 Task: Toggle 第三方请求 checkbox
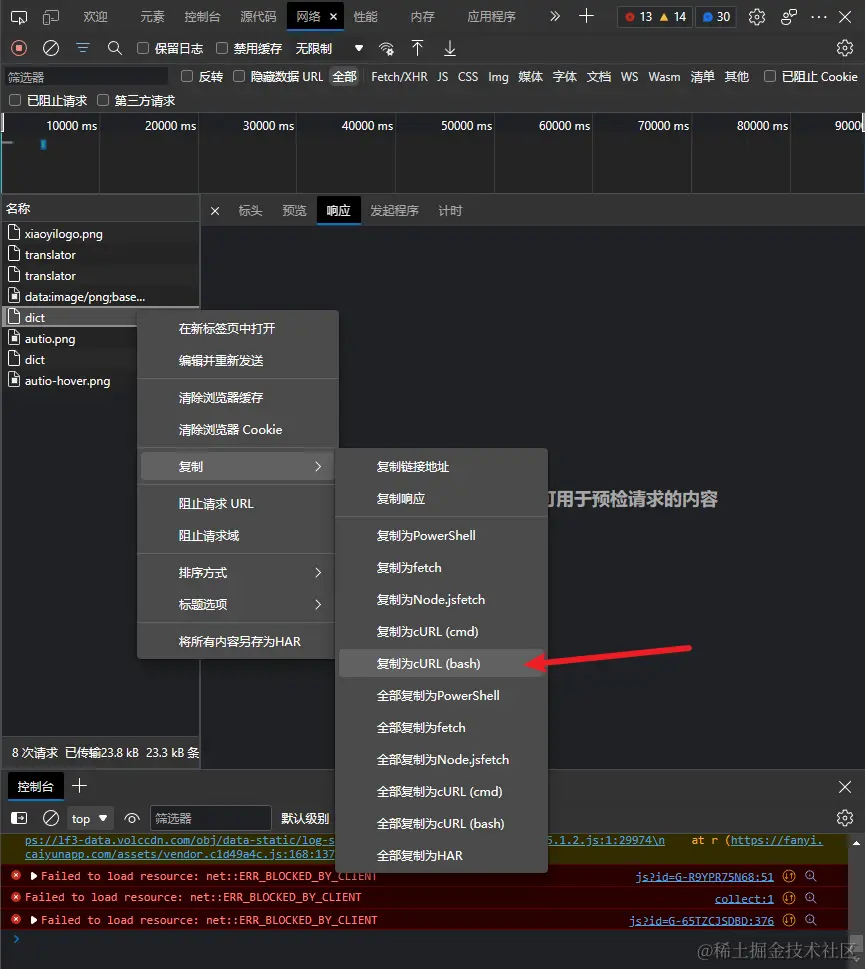(x=103, y=100)
